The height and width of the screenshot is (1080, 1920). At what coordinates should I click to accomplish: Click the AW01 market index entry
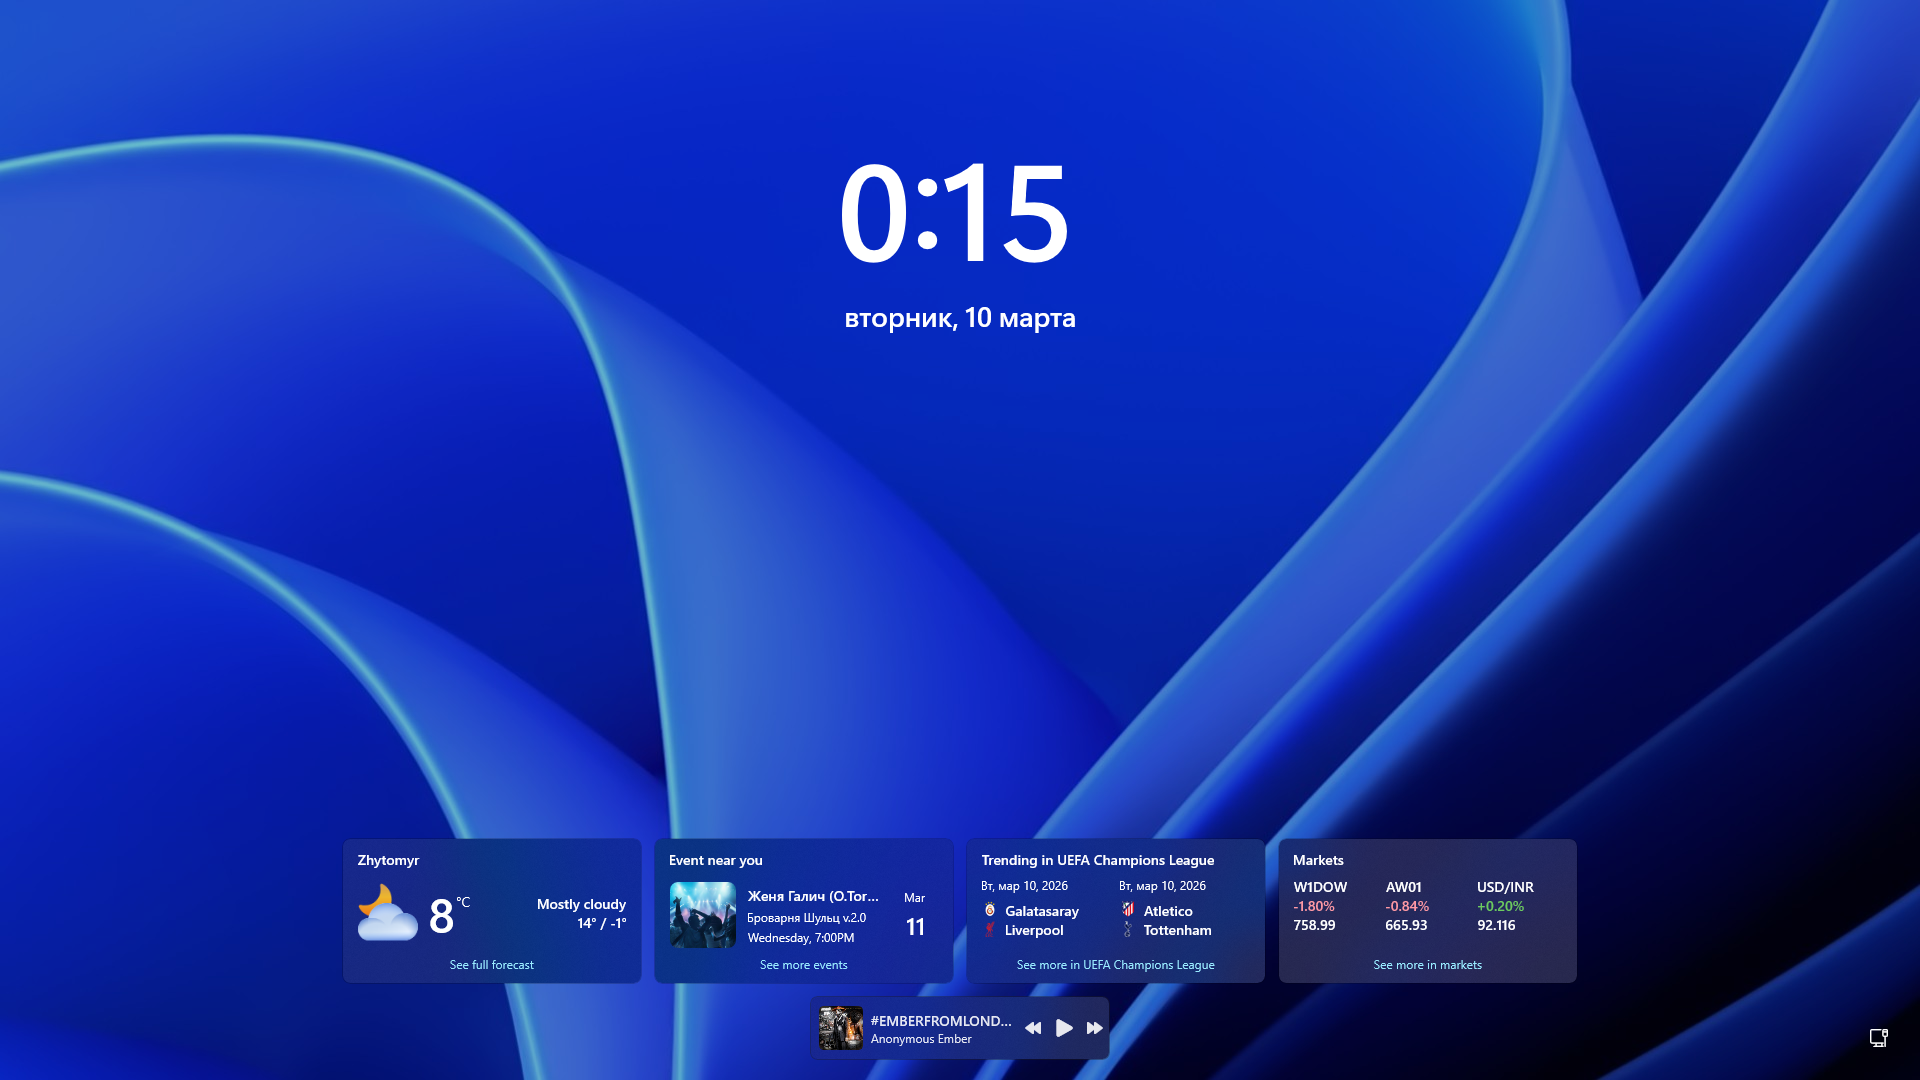pyautogui.click(x=1406, y=906)
